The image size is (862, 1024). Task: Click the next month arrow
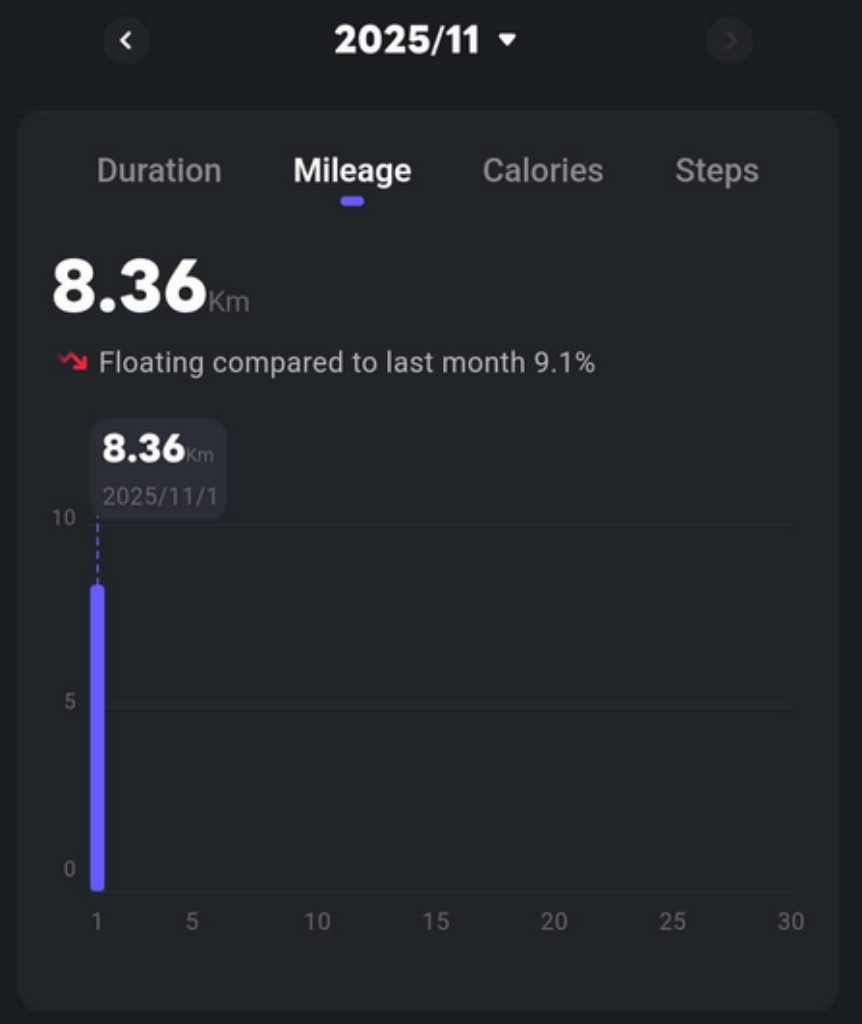pos(730,41)
